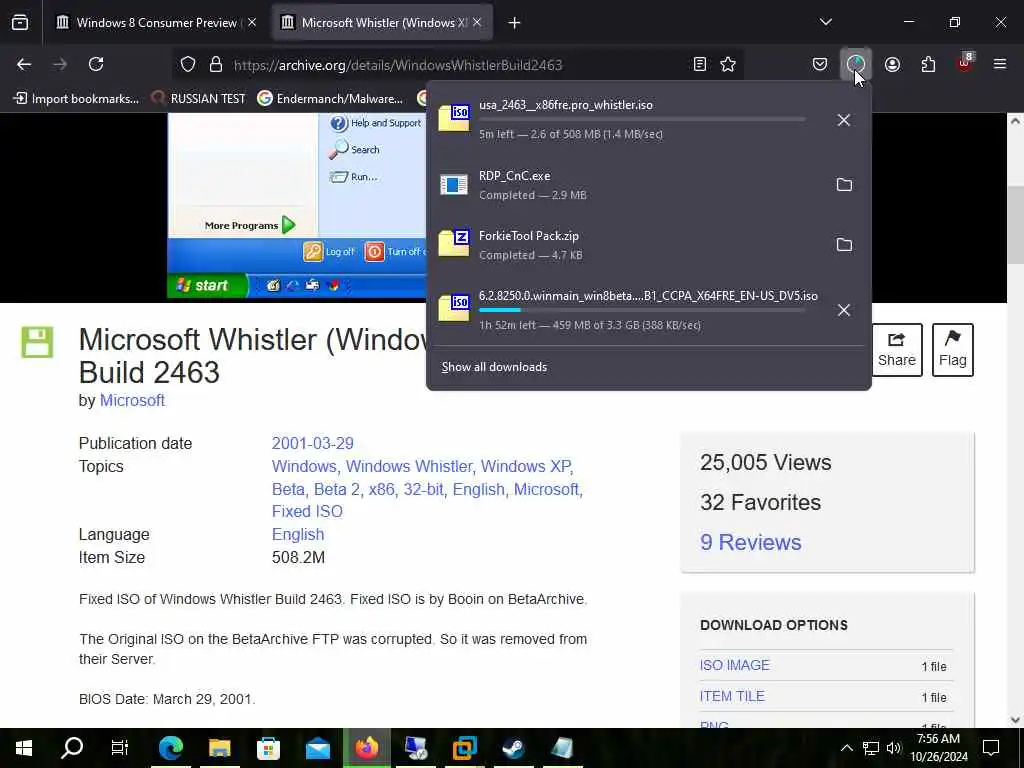
Task: Open the volume control tray icon
Action: click(894, 748)
